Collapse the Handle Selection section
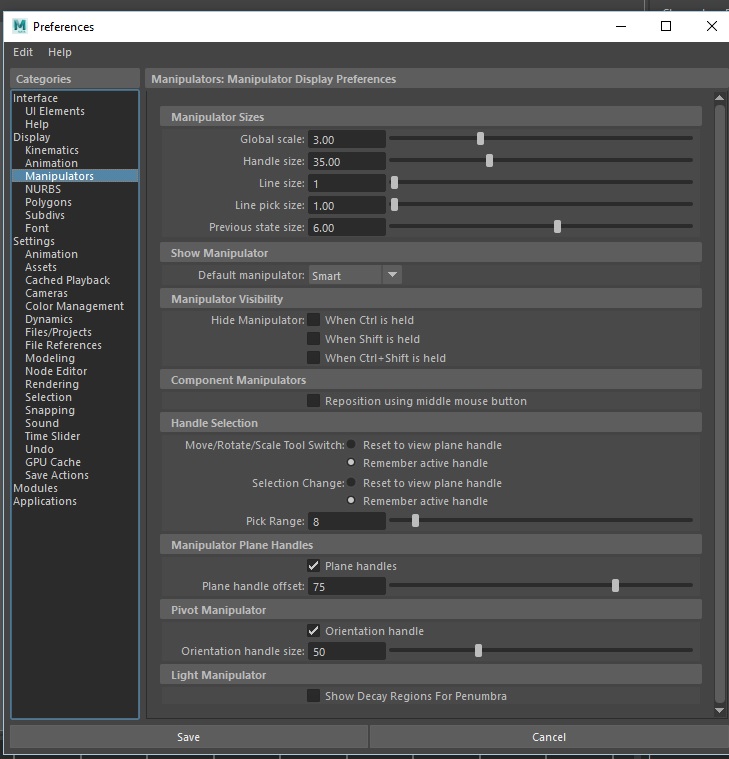Screen dimensions: 729x759 point(431,423)
